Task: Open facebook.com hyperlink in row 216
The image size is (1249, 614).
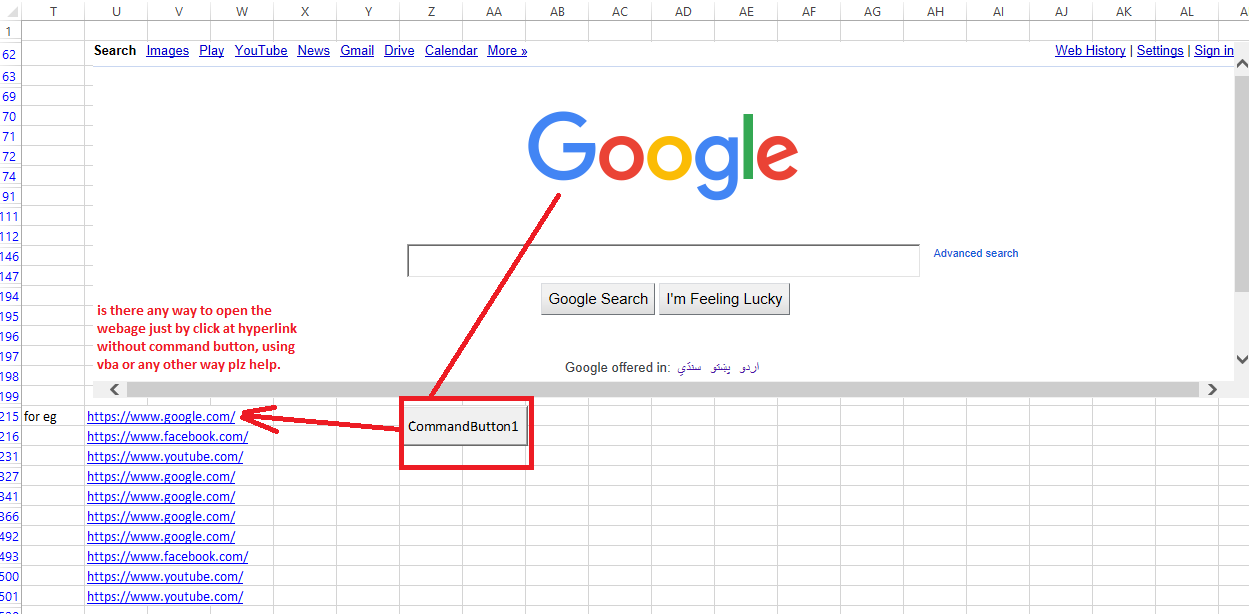Action: click(x=167, y=437)
